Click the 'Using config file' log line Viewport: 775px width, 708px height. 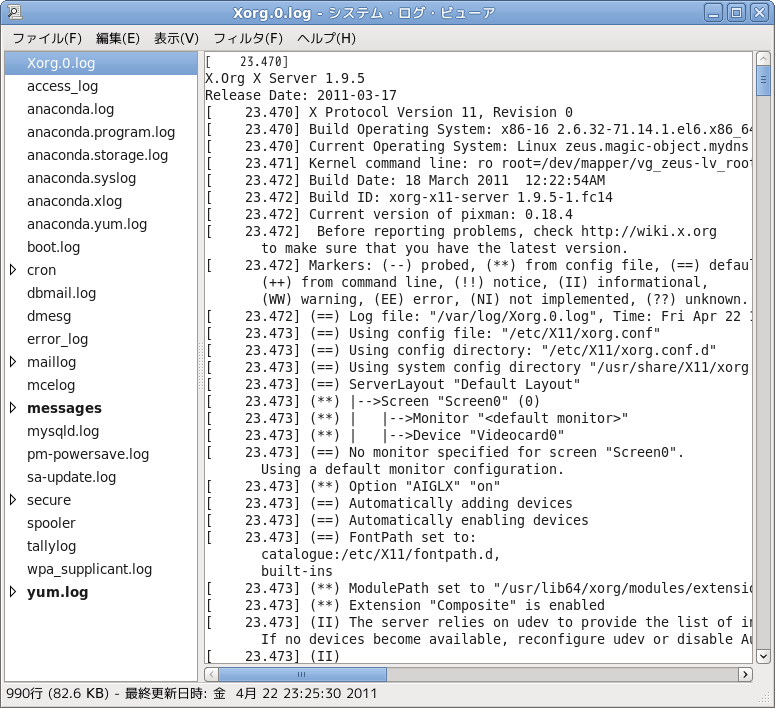coord(433,334)
